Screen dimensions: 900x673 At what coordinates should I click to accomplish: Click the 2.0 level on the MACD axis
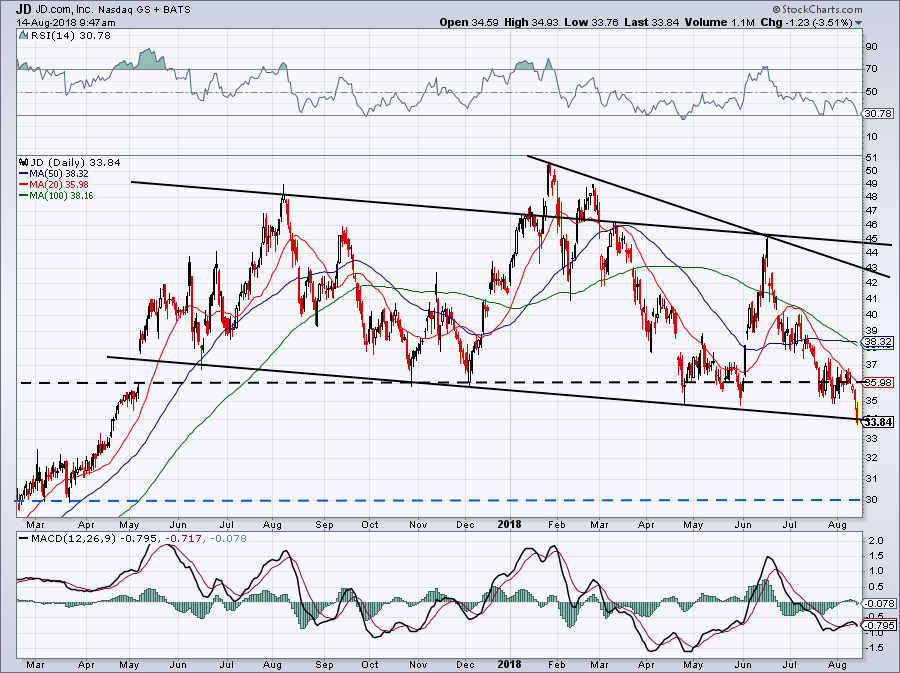click(x=876, y=541)
